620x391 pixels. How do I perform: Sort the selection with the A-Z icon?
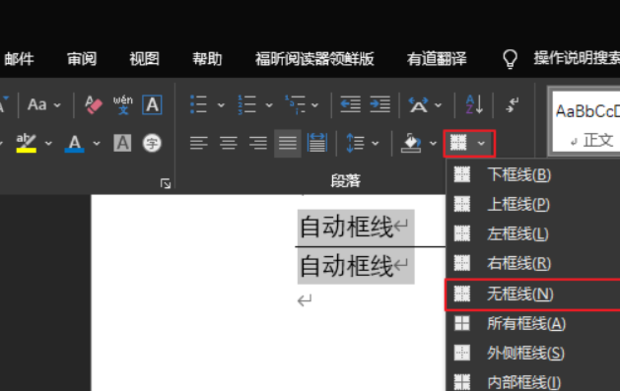click(x=474, y=105)
